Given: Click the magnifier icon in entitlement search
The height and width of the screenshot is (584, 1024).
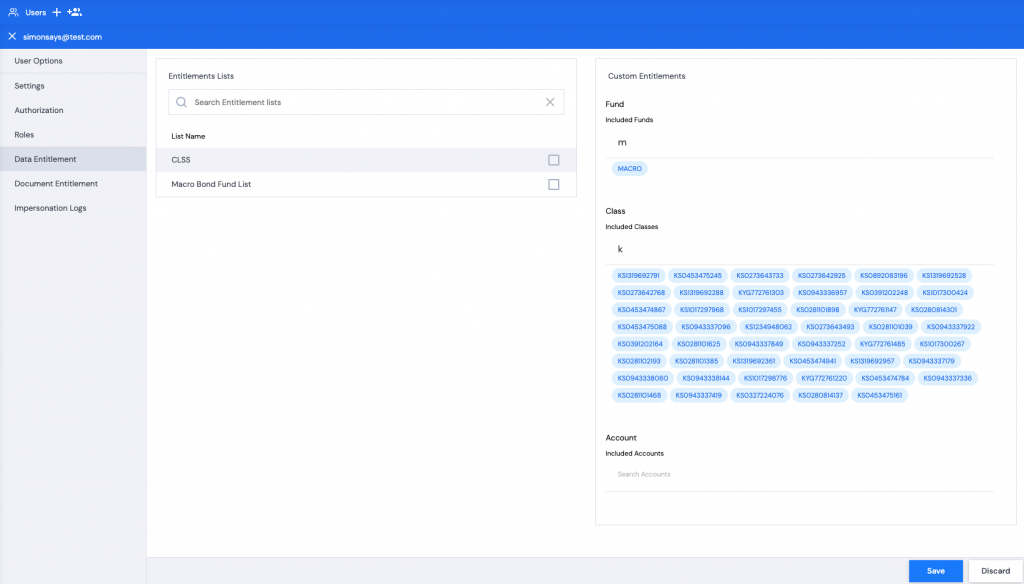Looking at the screenshot, I should [181, 102].
